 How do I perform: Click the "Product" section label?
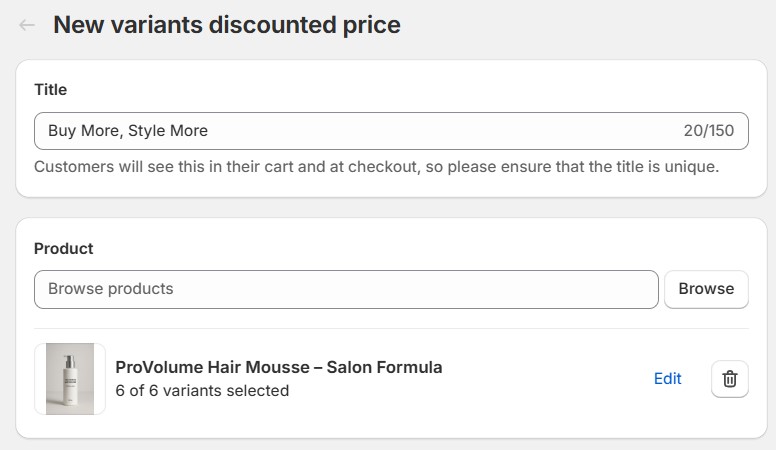tap(63, 248)
